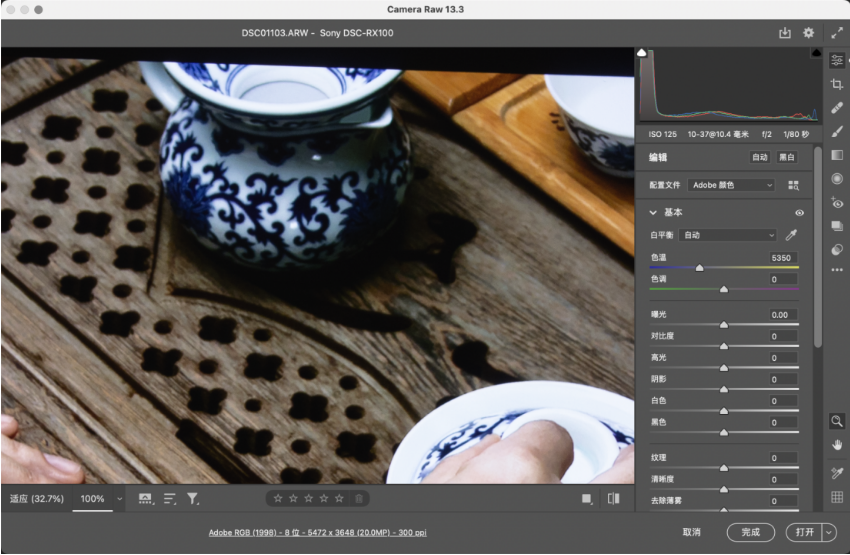Toggle before/after comparison view
This screenshot has height=555, width=850.
point(613,498)
